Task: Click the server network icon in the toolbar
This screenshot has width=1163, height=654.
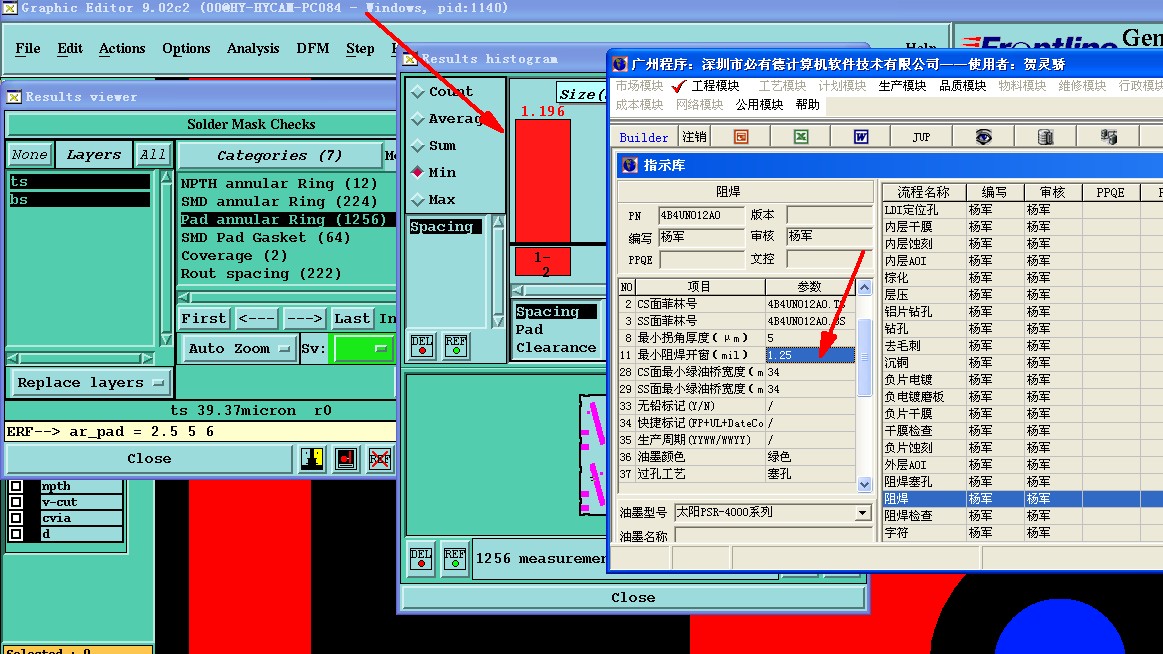Action: click(x=1109, y=137)
